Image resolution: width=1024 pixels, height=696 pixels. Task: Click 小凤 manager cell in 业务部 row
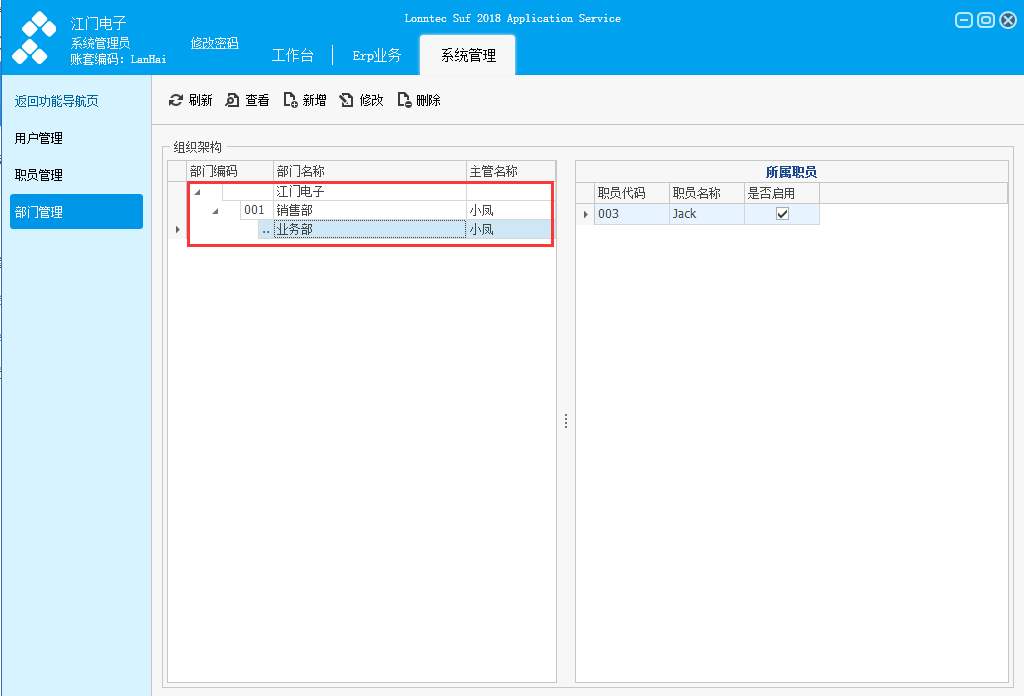click(509, 229)
